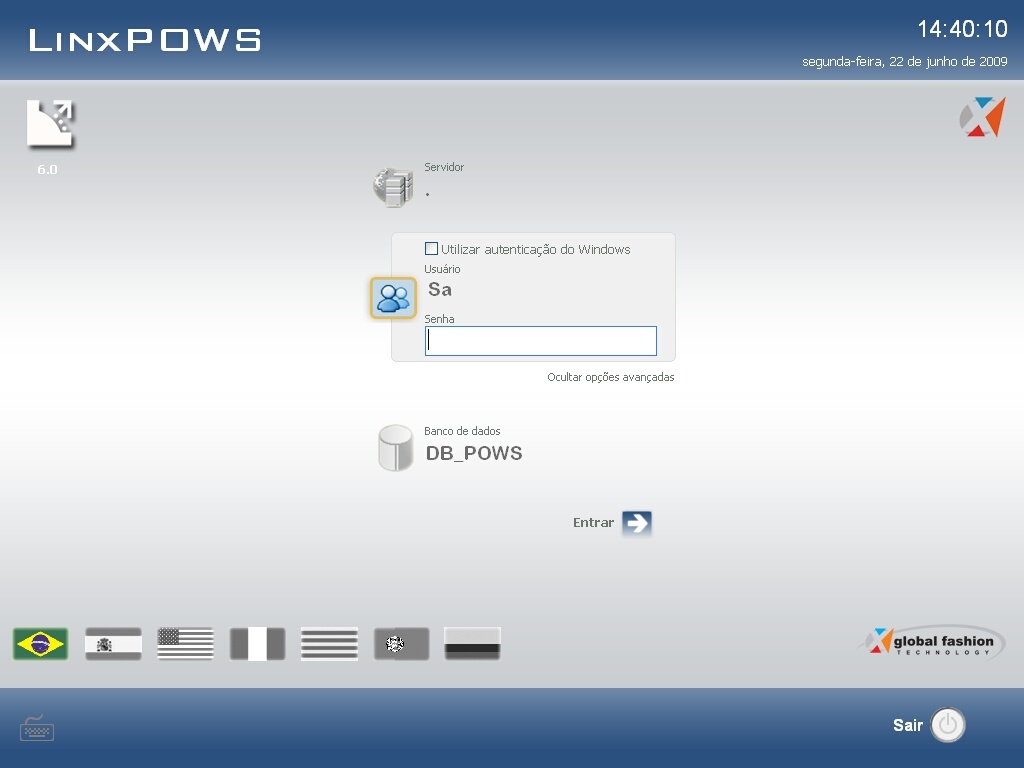The height and width of the screenshot is (768, 1024).
Task: Click the LinxPOWS title logo
Action: (145, 40)
